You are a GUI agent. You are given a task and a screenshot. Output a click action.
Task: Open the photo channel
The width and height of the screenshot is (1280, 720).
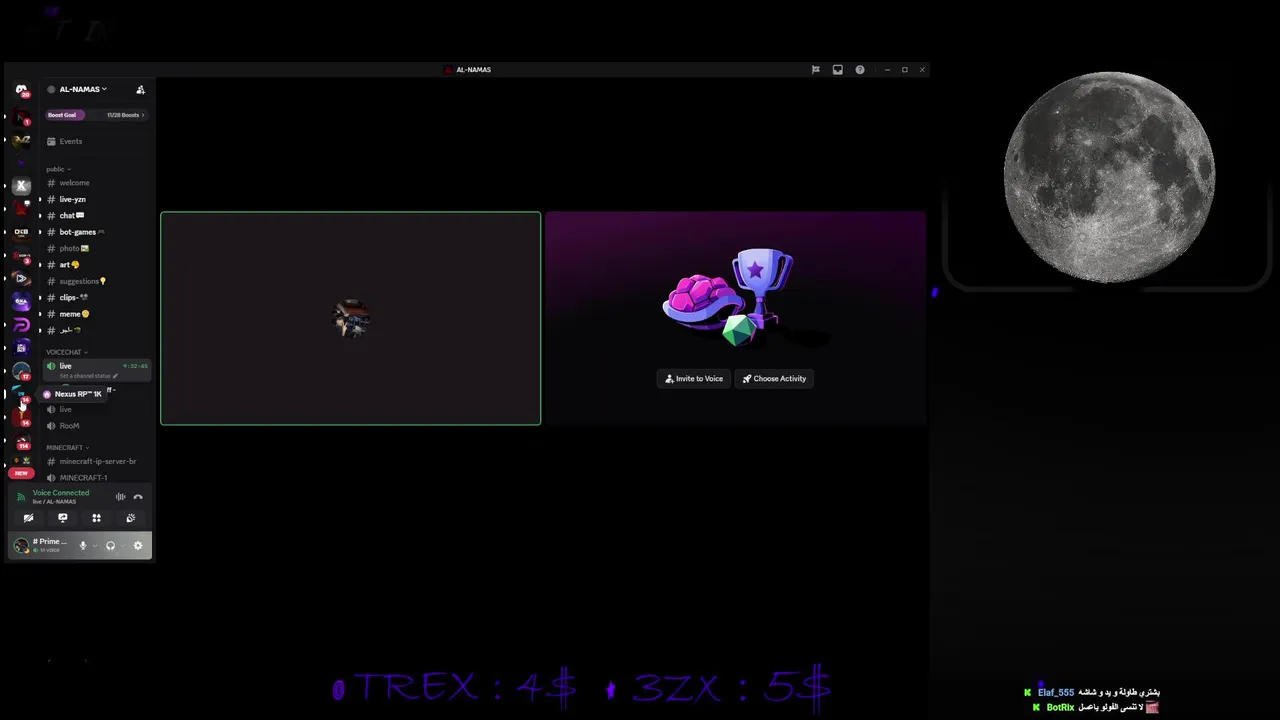(98, 248)
